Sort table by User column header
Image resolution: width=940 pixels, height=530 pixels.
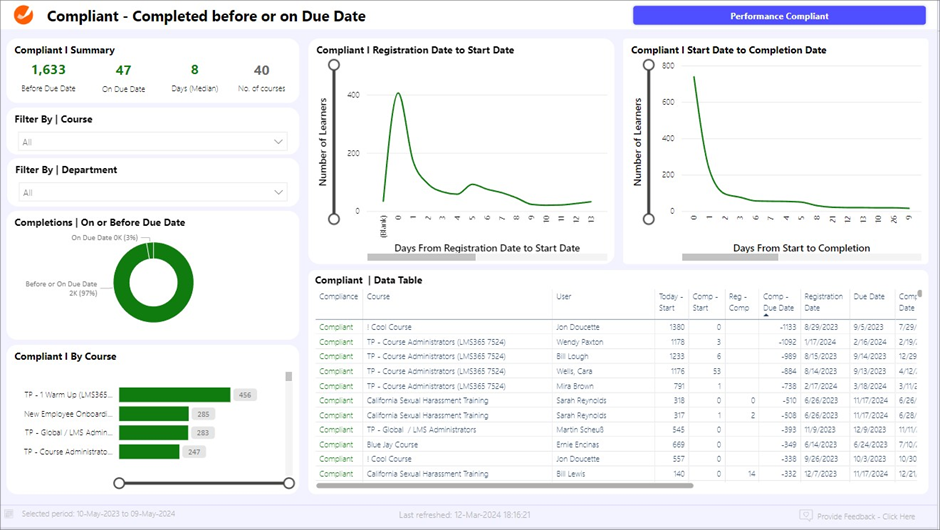tap(565, 296)
